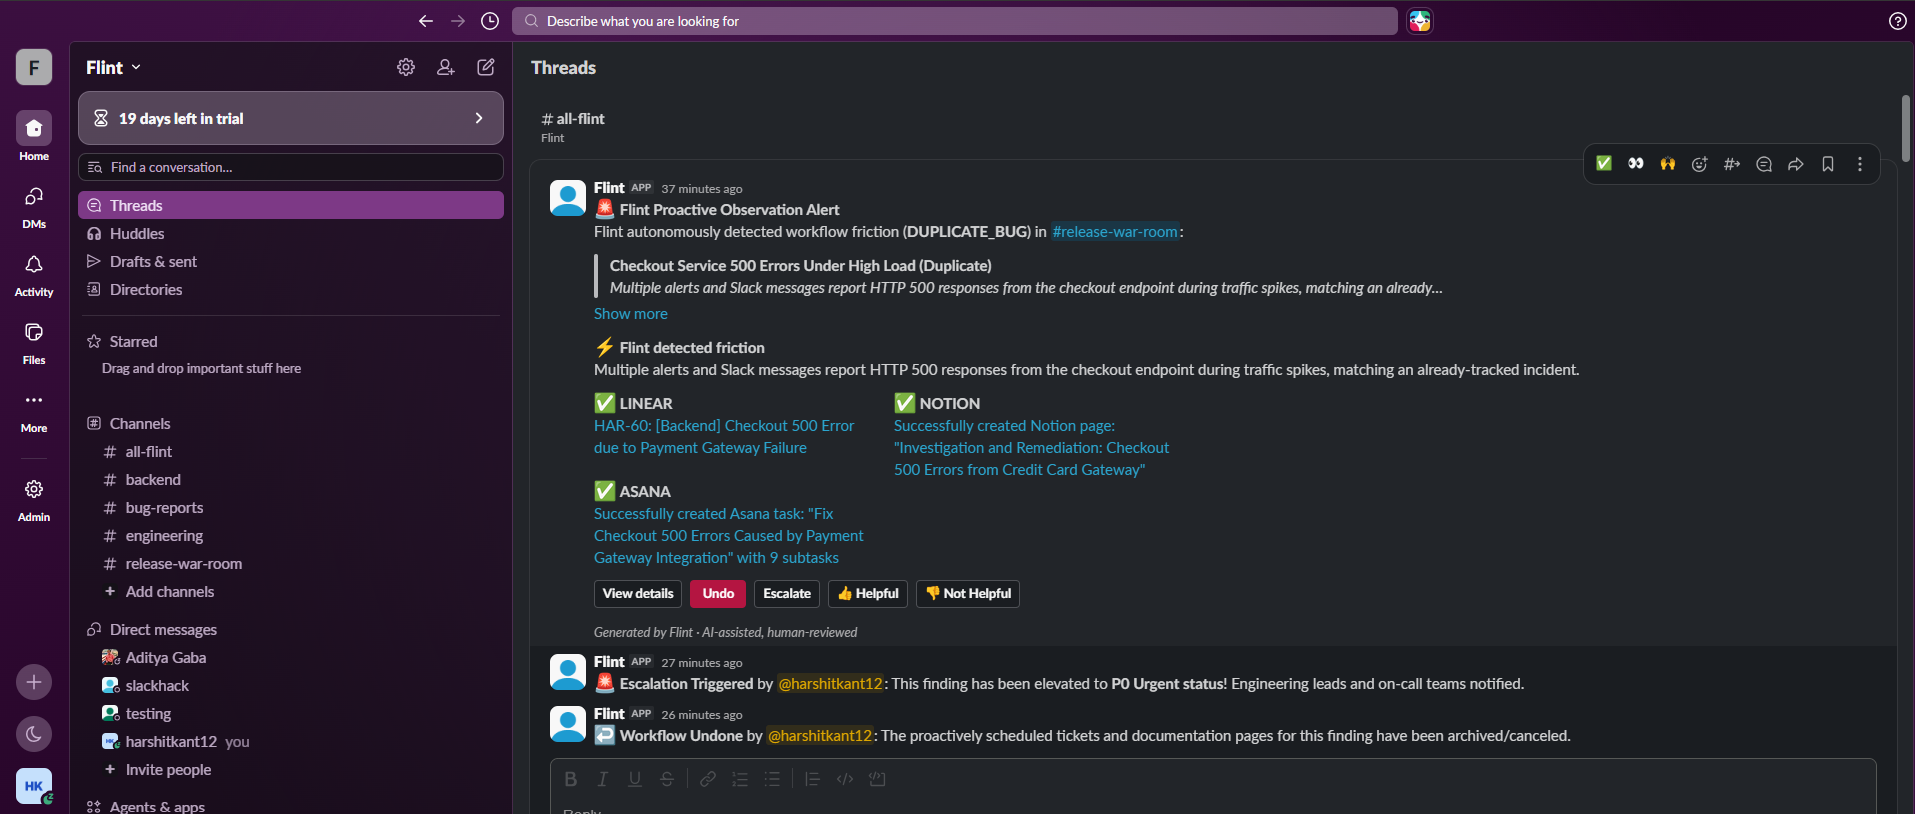1915x814 pixels.
Task: Open Files in the left rail
Action: click(34, 343)
